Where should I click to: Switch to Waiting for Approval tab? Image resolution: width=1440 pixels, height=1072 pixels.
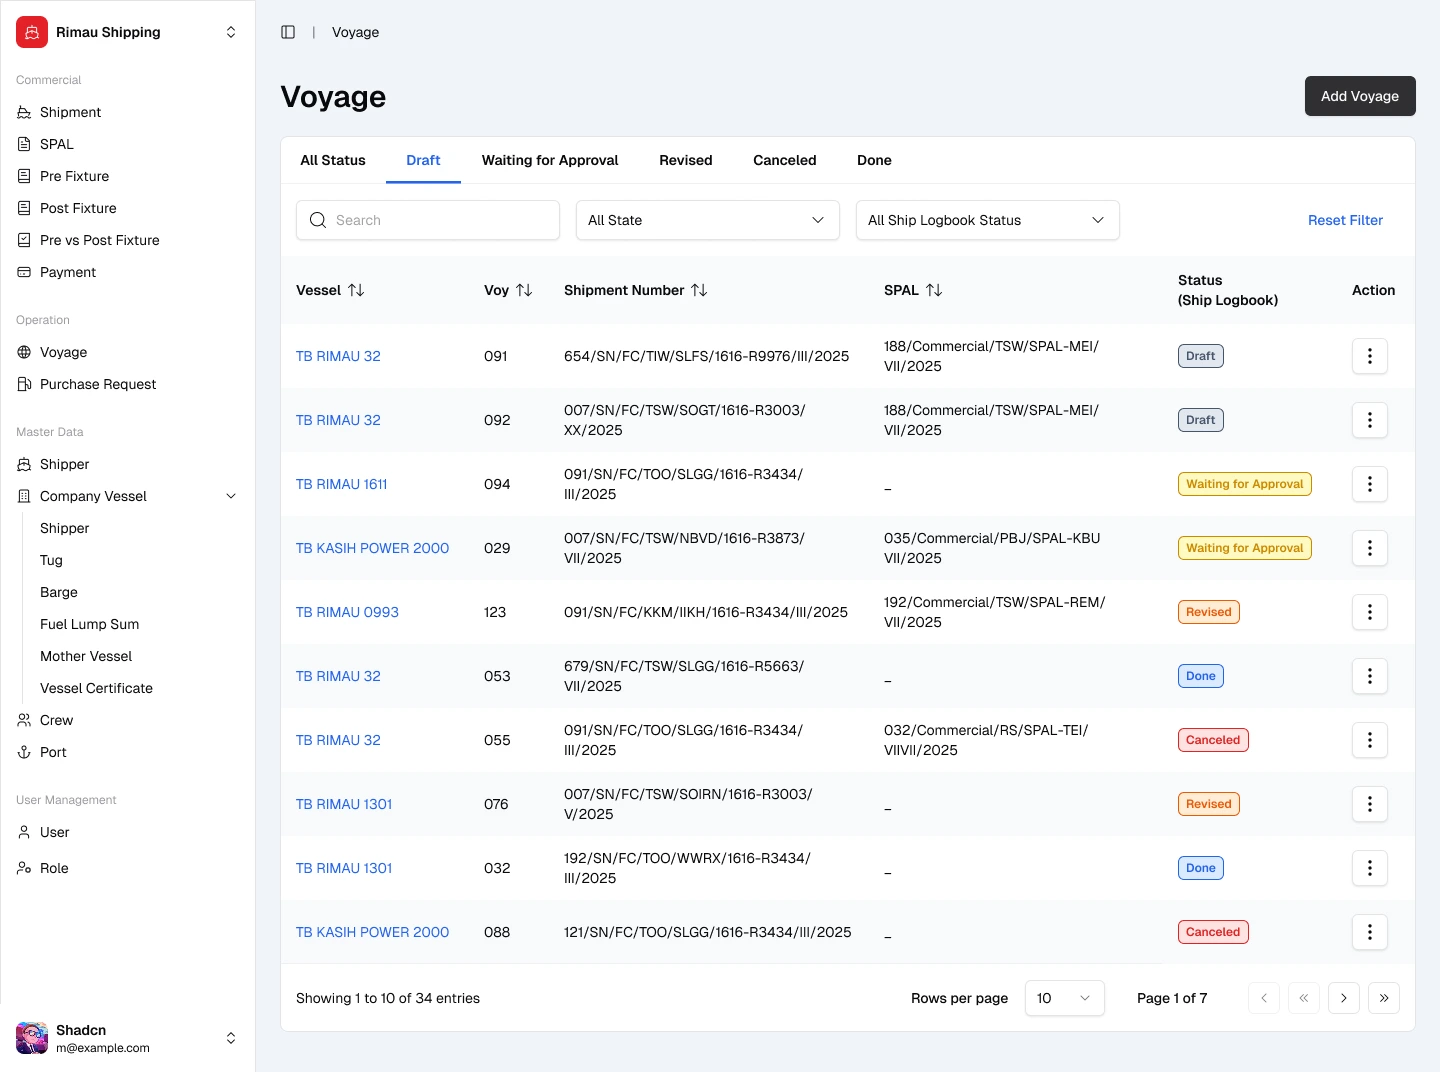(550, 160)
